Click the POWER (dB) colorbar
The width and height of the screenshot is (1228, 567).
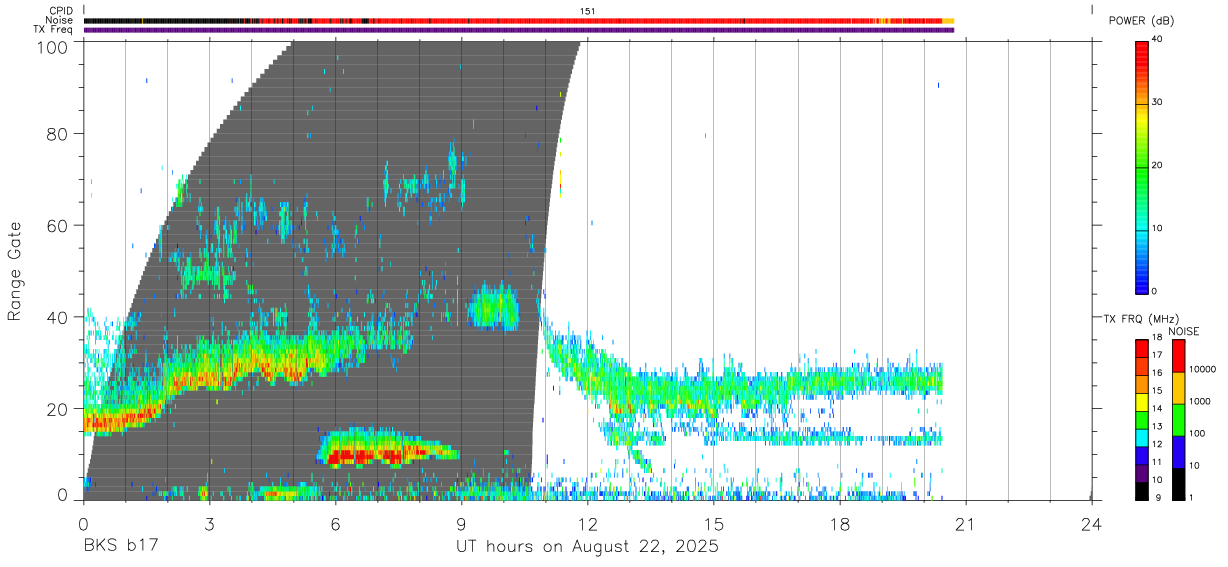coord(1142,166)
